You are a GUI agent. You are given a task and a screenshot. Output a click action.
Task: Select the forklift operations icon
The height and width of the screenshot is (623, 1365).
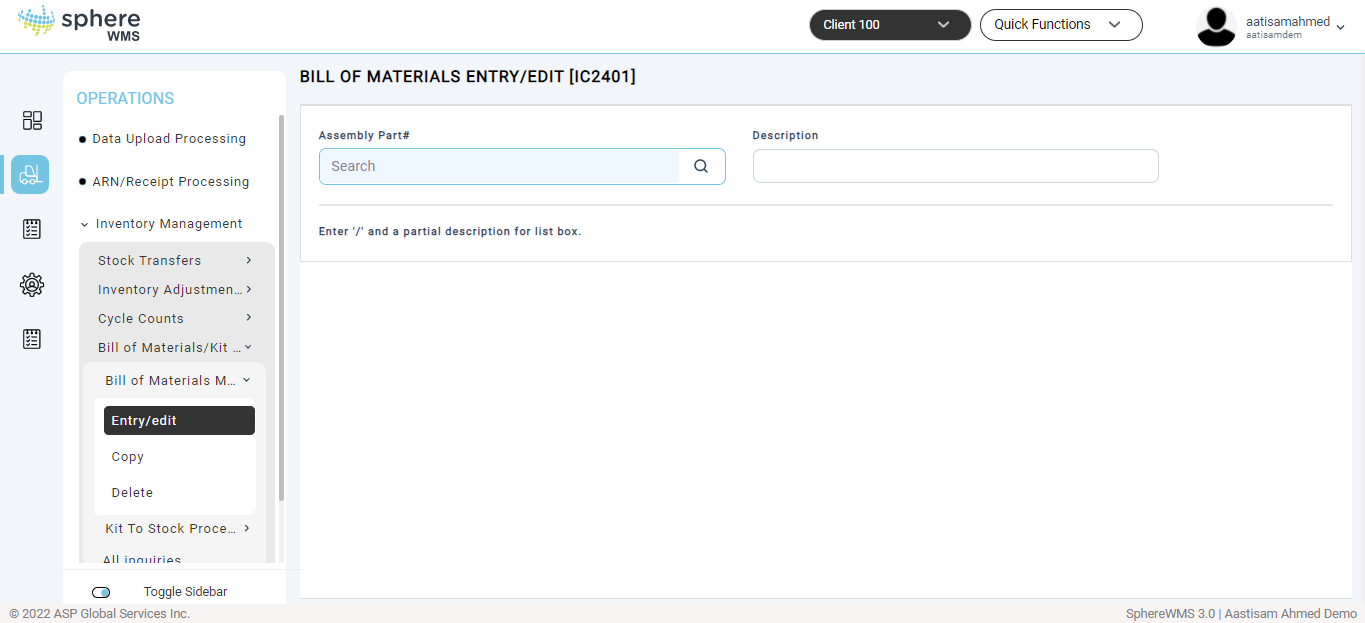click(x=30, y=174)
